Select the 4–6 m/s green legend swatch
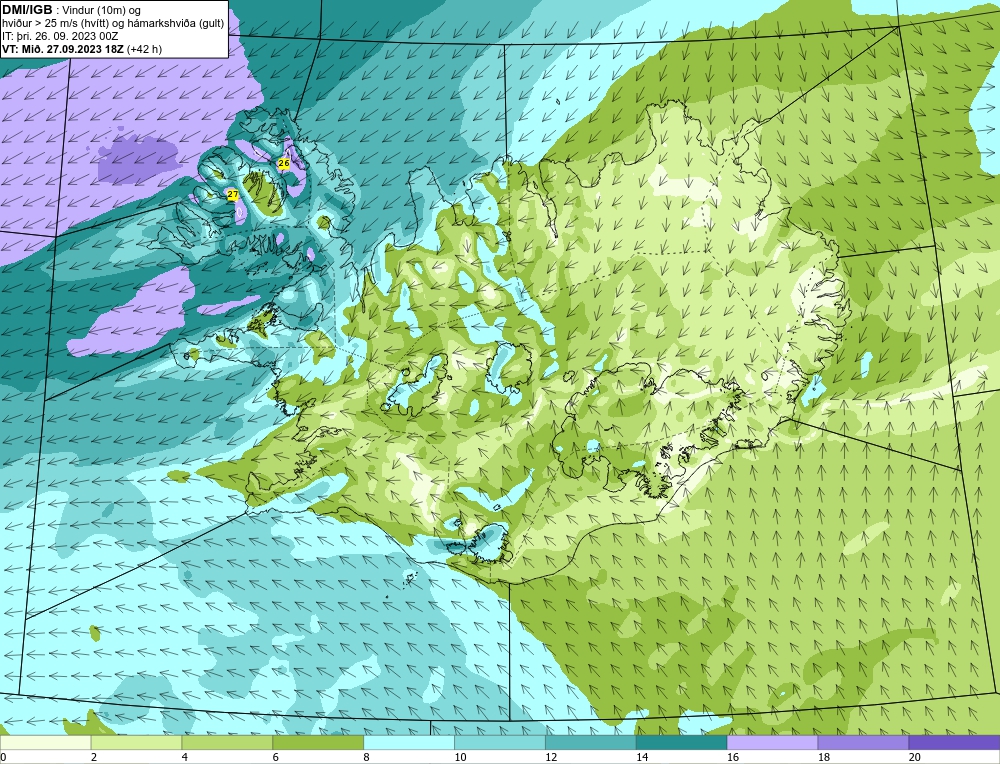 coord(227,742)
